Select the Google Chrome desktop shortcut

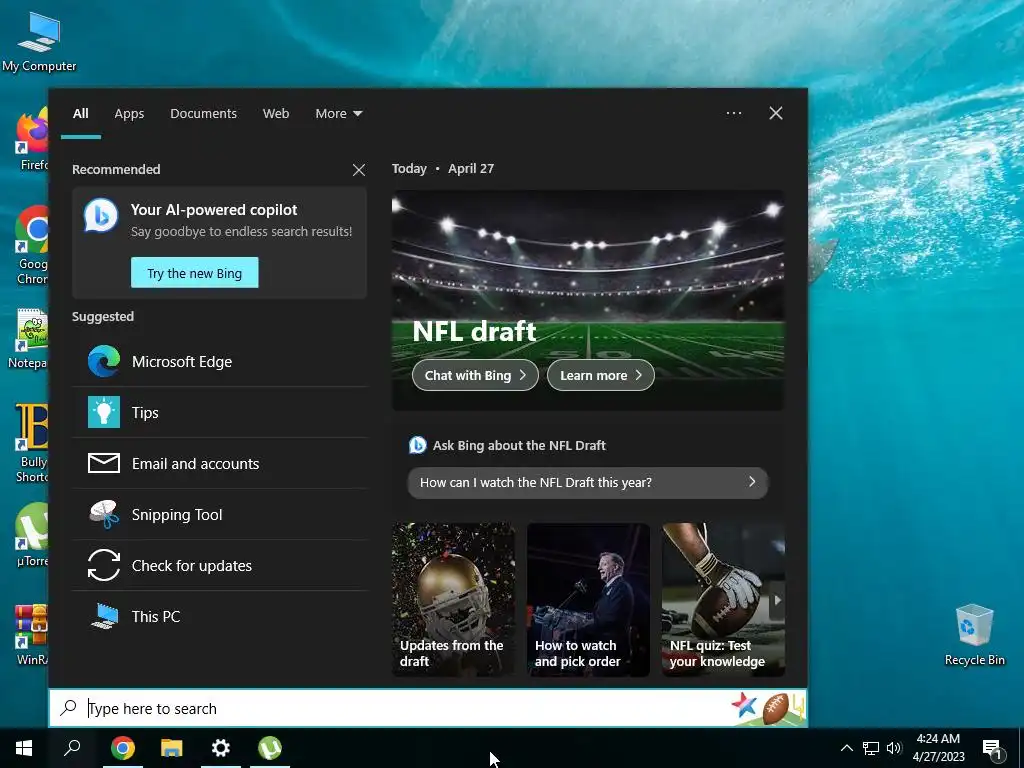tap(31, 246)
